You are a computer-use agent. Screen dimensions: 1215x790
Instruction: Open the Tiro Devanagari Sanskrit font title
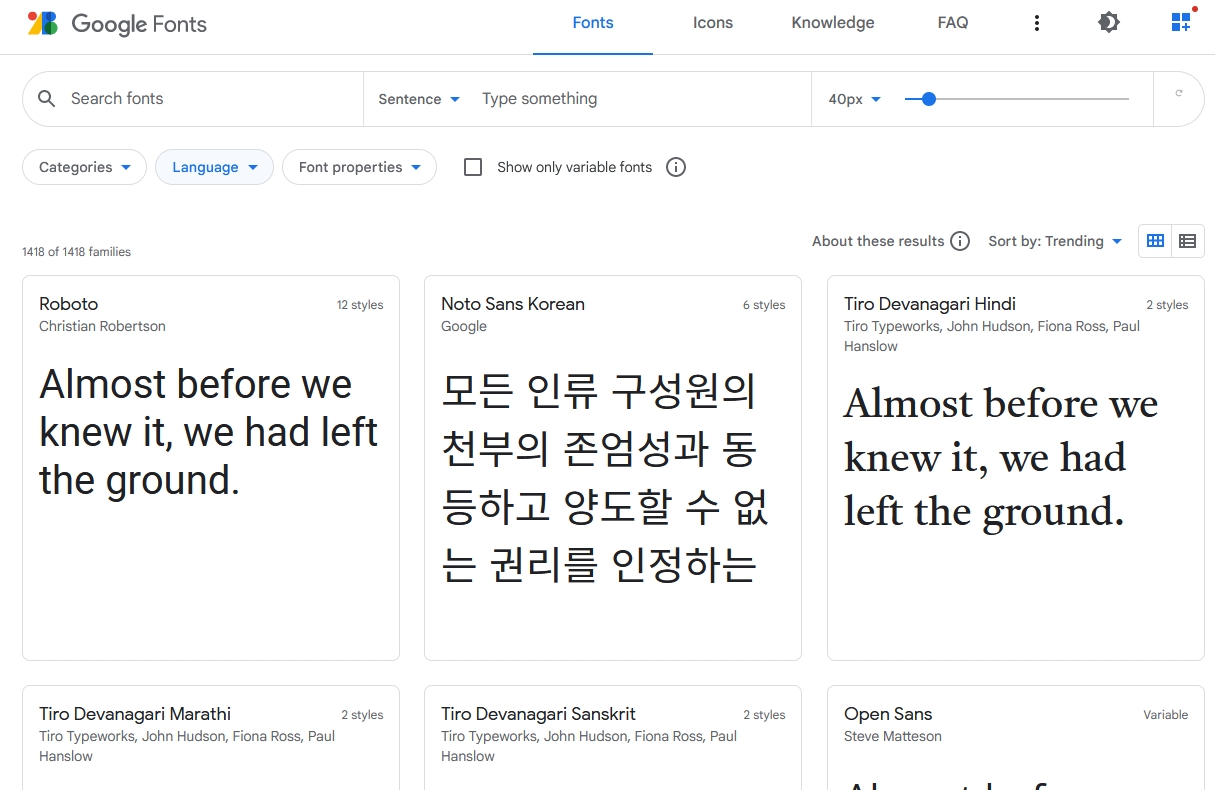click(538, 714)
